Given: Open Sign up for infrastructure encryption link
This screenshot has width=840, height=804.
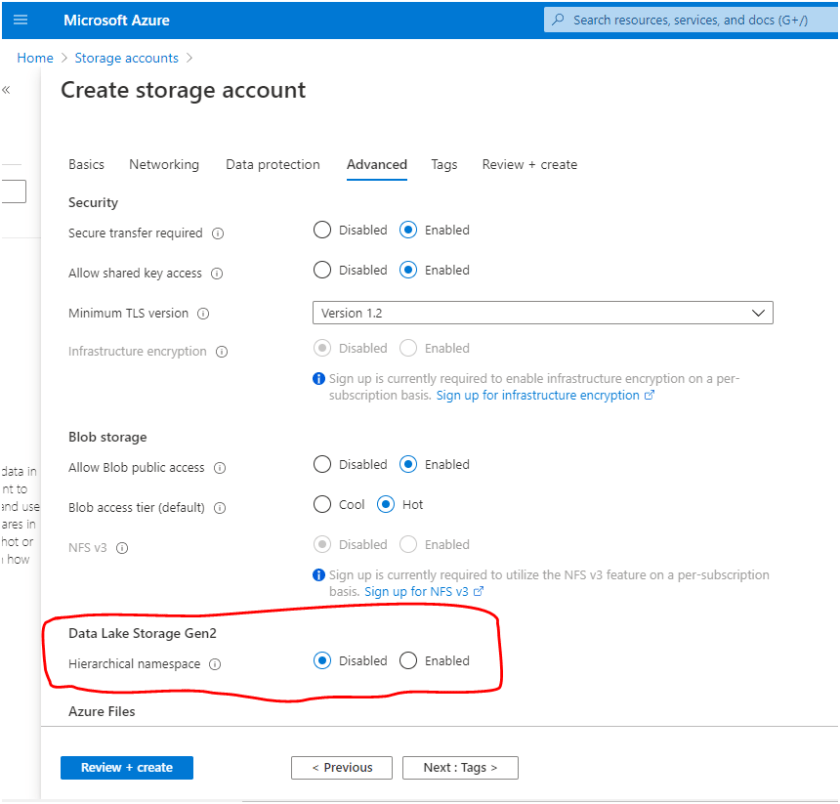Looking at the screenshot, I should point(545,395).
